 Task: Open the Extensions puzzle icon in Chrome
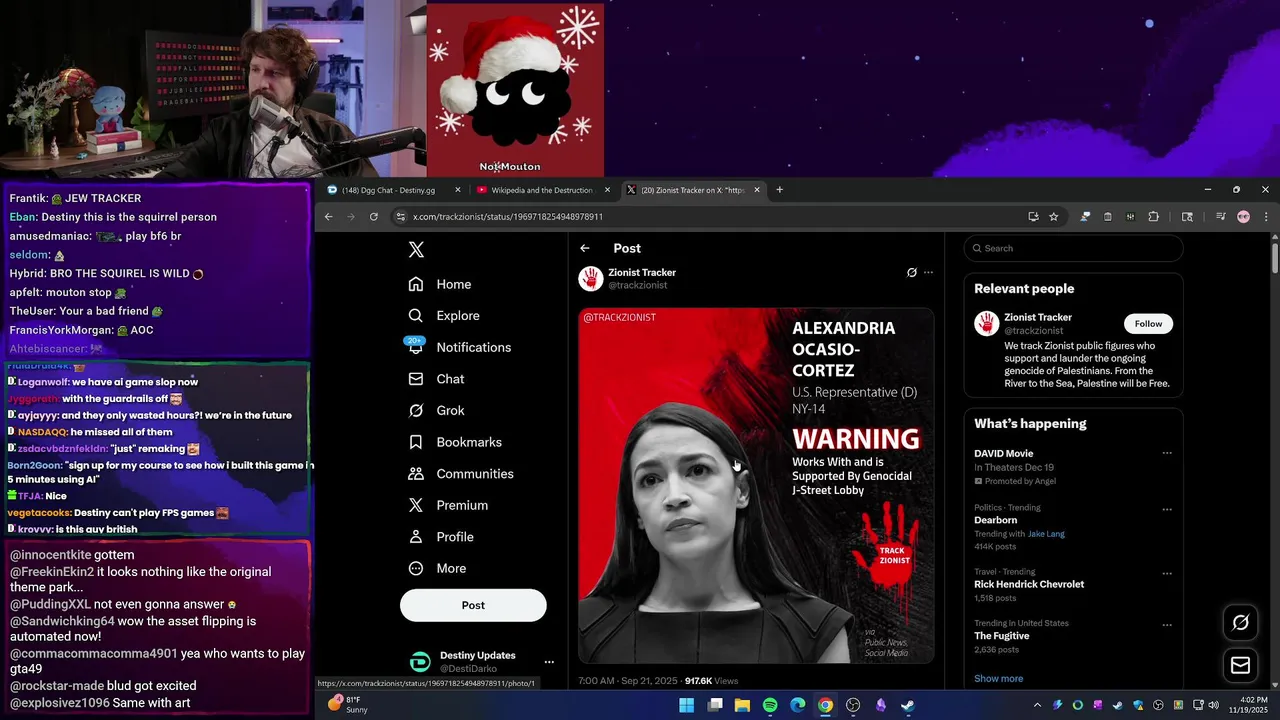pos(1153,216)
